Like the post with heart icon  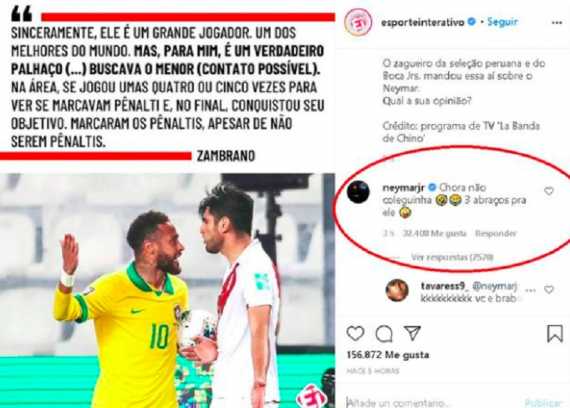355,333
